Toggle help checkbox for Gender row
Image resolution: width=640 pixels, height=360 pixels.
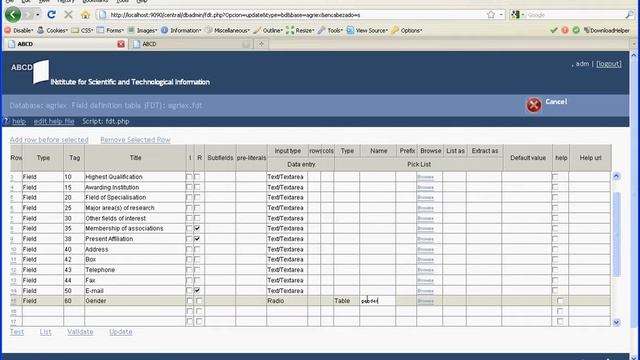560,301
